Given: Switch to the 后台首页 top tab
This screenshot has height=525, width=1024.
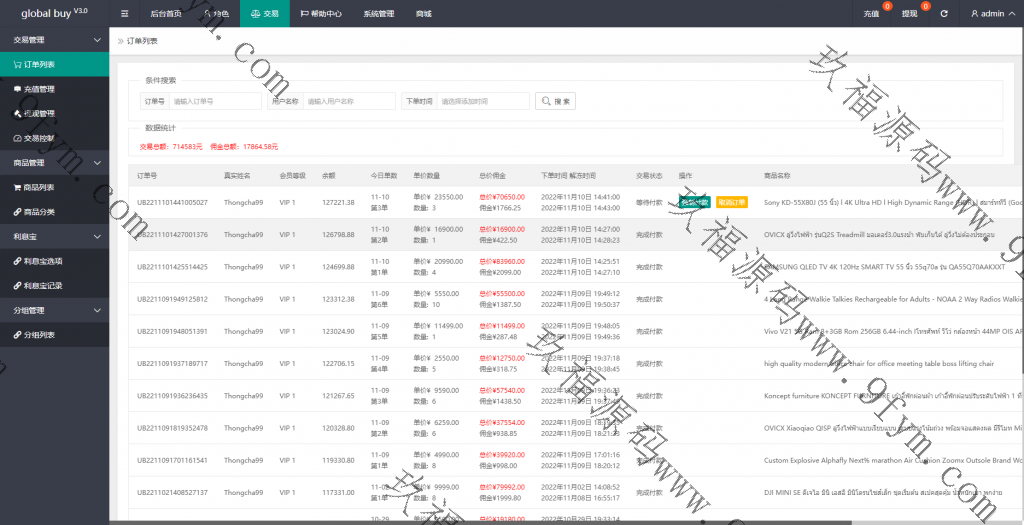Looking at the screenshot, I should pos(166,14).
